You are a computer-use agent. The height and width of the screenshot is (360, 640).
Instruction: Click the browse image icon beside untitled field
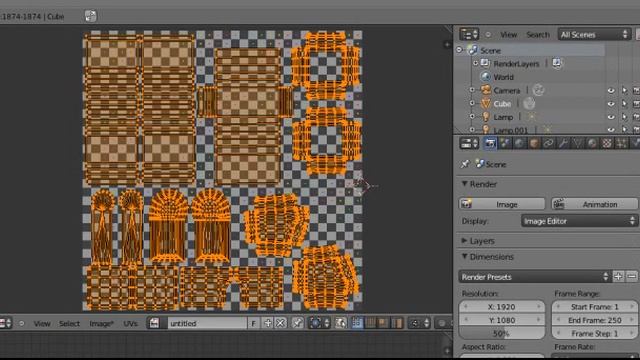point(156,323)
